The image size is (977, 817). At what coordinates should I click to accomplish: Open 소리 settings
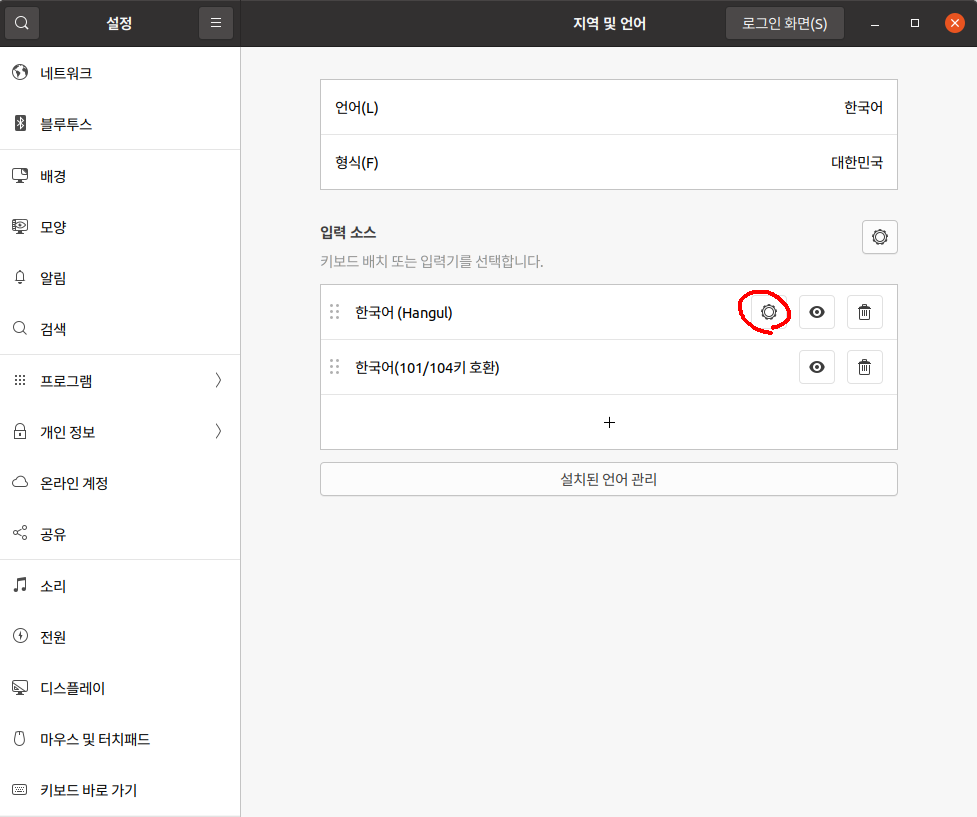click(x=120, y=586)
